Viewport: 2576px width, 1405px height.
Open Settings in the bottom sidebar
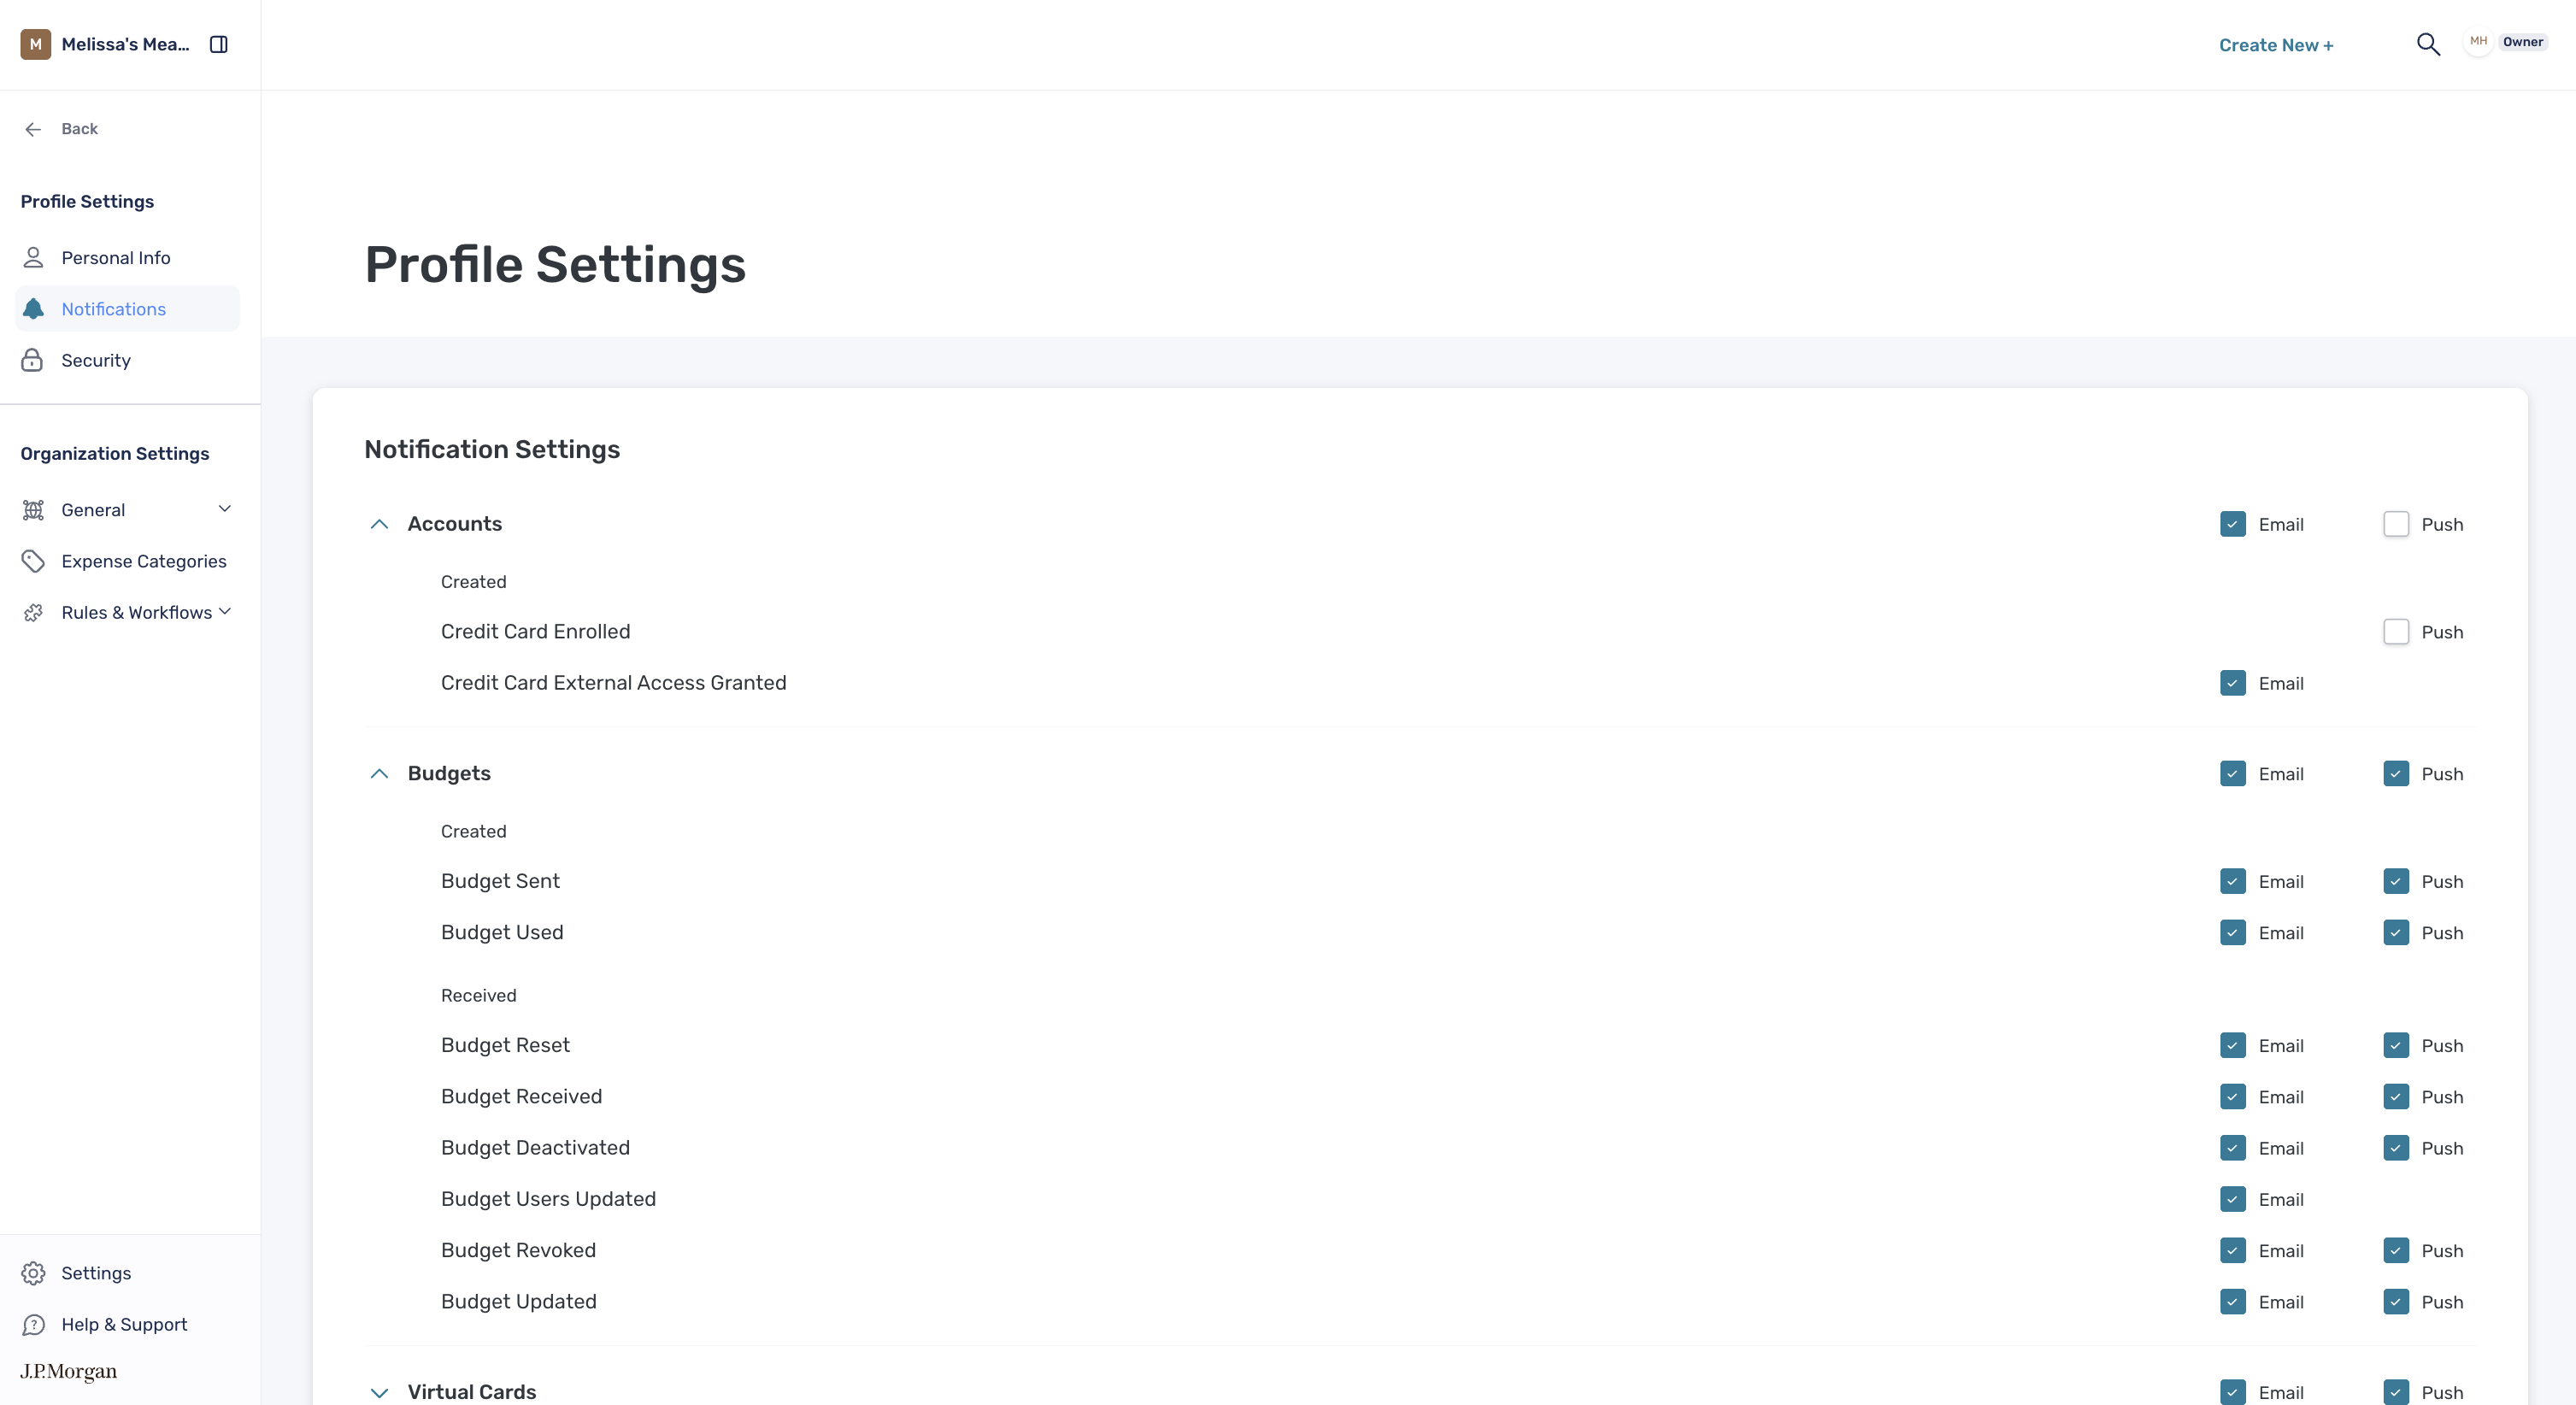point(96,1273)
